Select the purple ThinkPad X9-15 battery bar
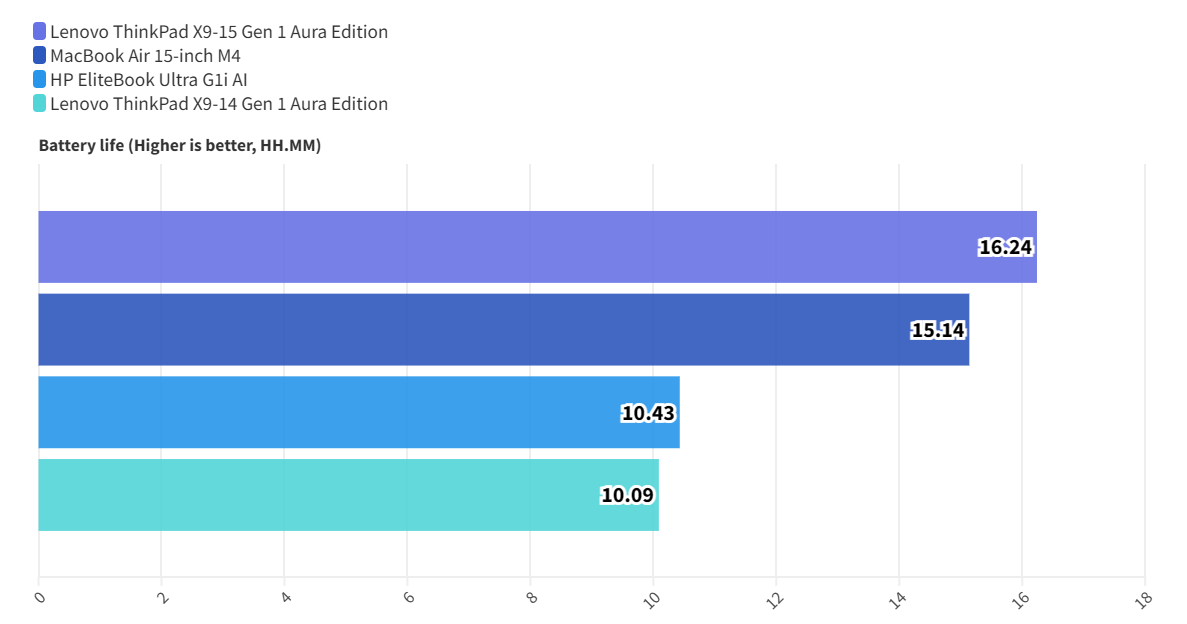1187x624 pixels. pyautogui.click(x=500, y=247)
